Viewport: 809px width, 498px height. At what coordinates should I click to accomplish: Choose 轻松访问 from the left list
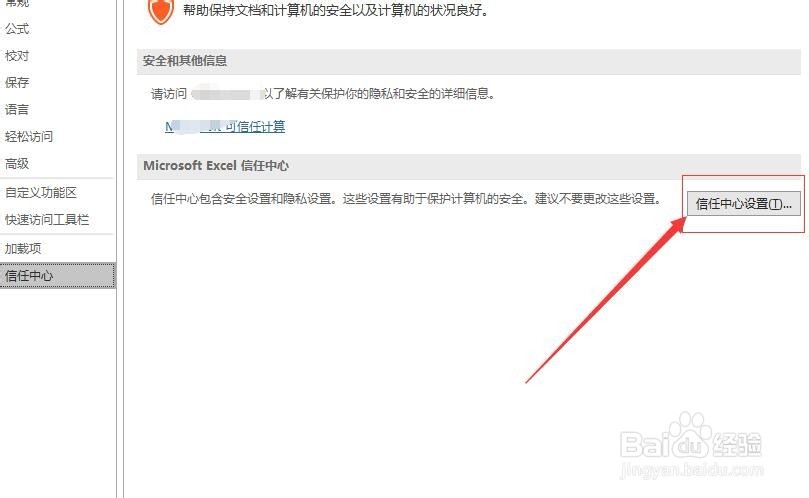[x=29, y=137]
